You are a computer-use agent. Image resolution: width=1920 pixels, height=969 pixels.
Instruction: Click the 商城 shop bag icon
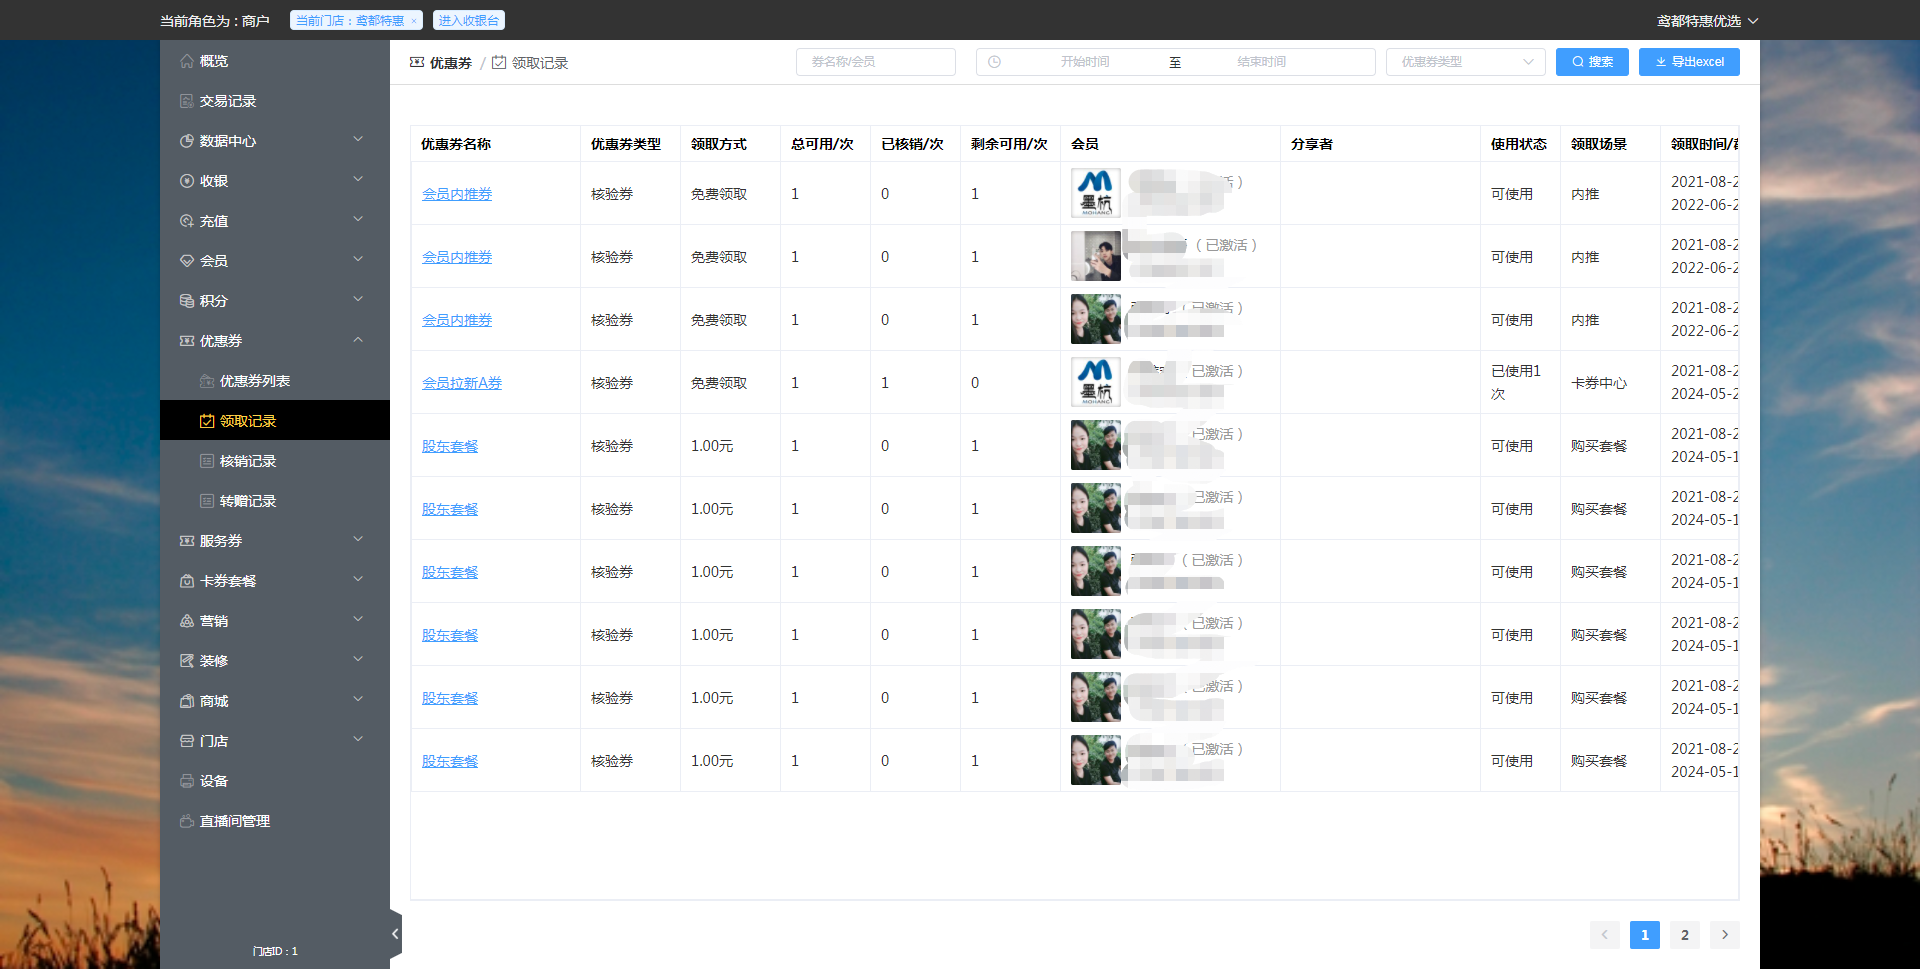[x=187, y=701]
